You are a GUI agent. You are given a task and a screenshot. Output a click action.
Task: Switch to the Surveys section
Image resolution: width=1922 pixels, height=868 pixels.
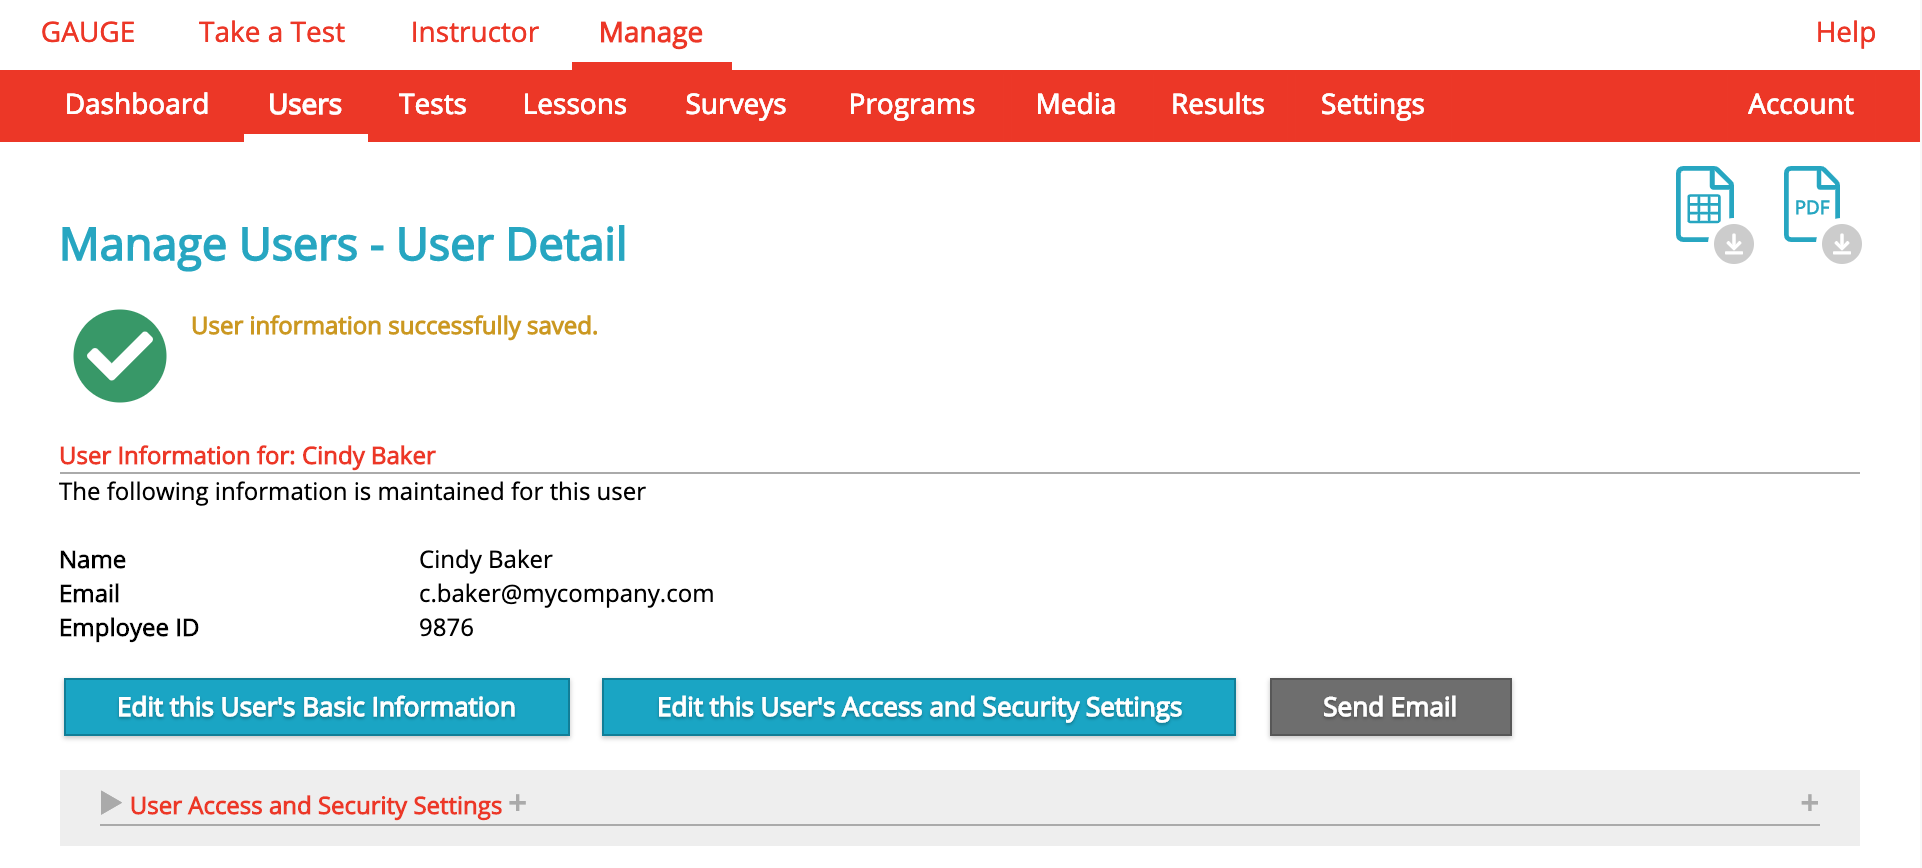point(735,105)
